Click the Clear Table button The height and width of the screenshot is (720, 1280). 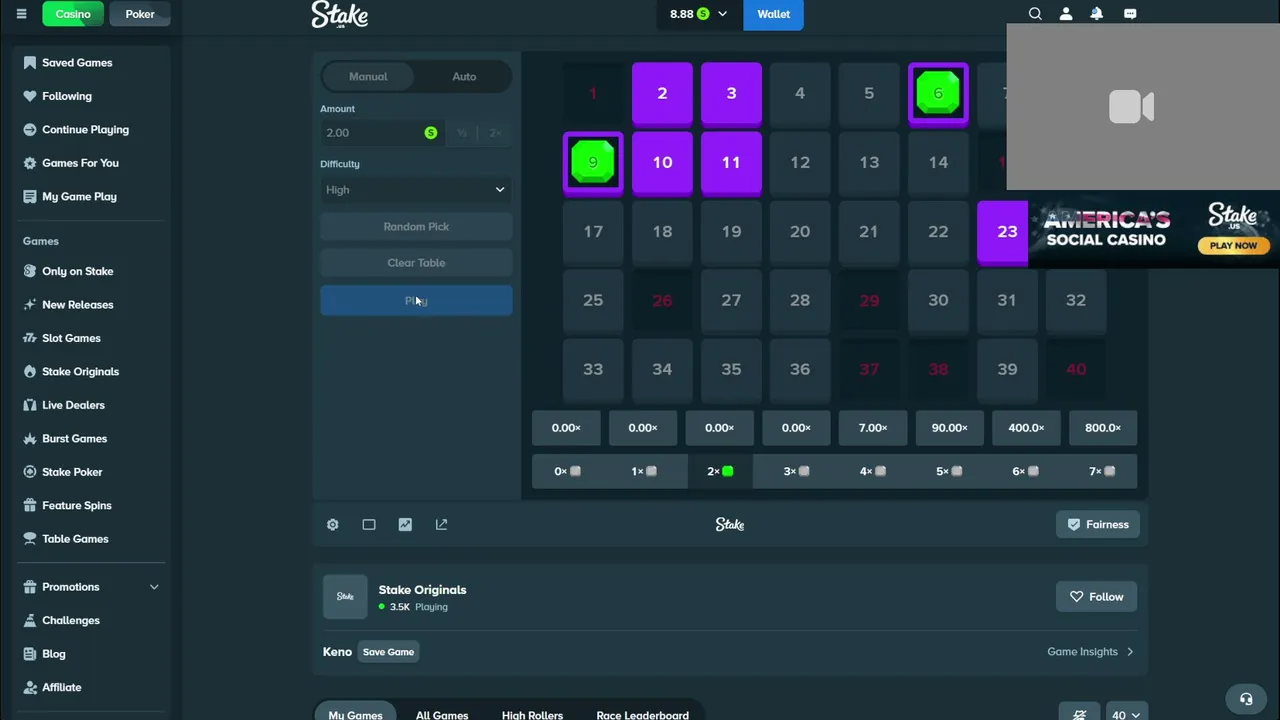click(x=416, y=262)
